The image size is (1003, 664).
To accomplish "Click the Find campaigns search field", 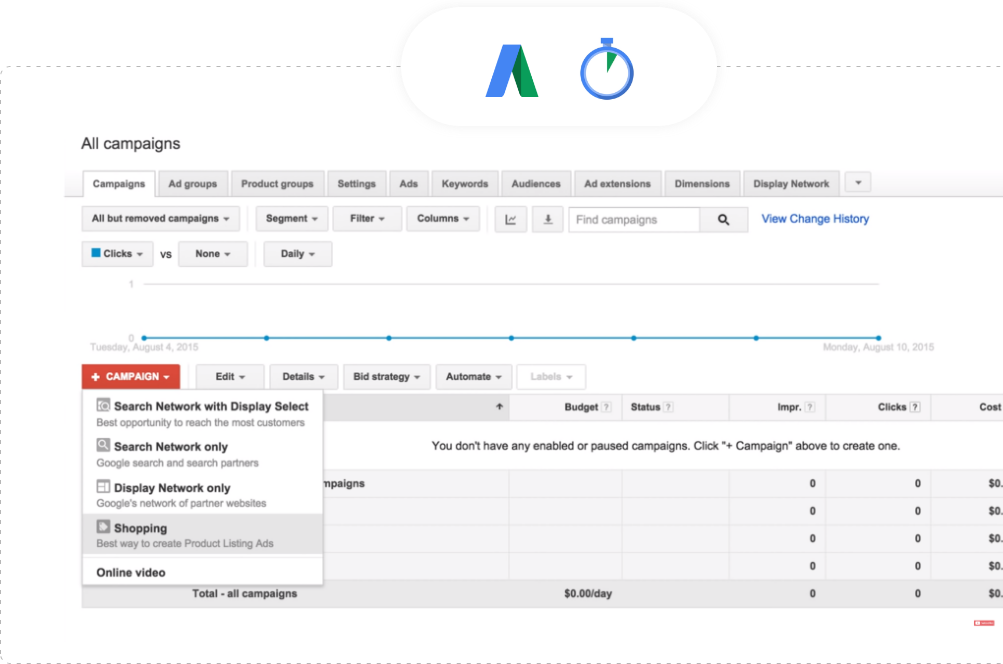I will tap(634, 219).
